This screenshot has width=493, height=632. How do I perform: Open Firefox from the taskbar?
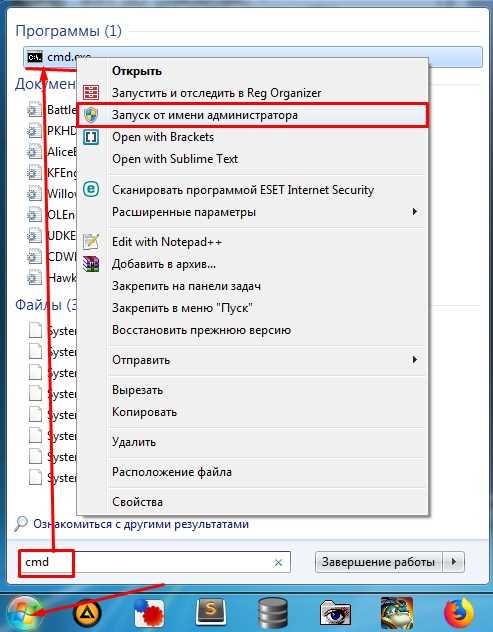[459, 614]
